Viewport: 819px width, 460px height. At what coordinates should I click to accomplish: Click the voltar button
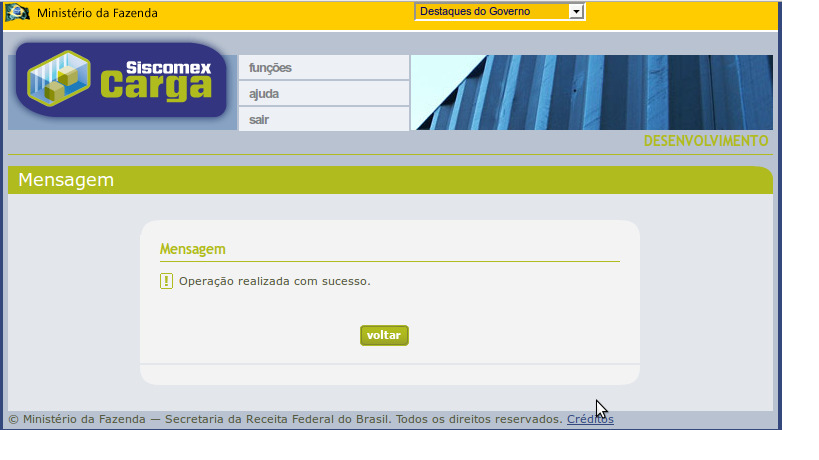click(x=384, y=335)
